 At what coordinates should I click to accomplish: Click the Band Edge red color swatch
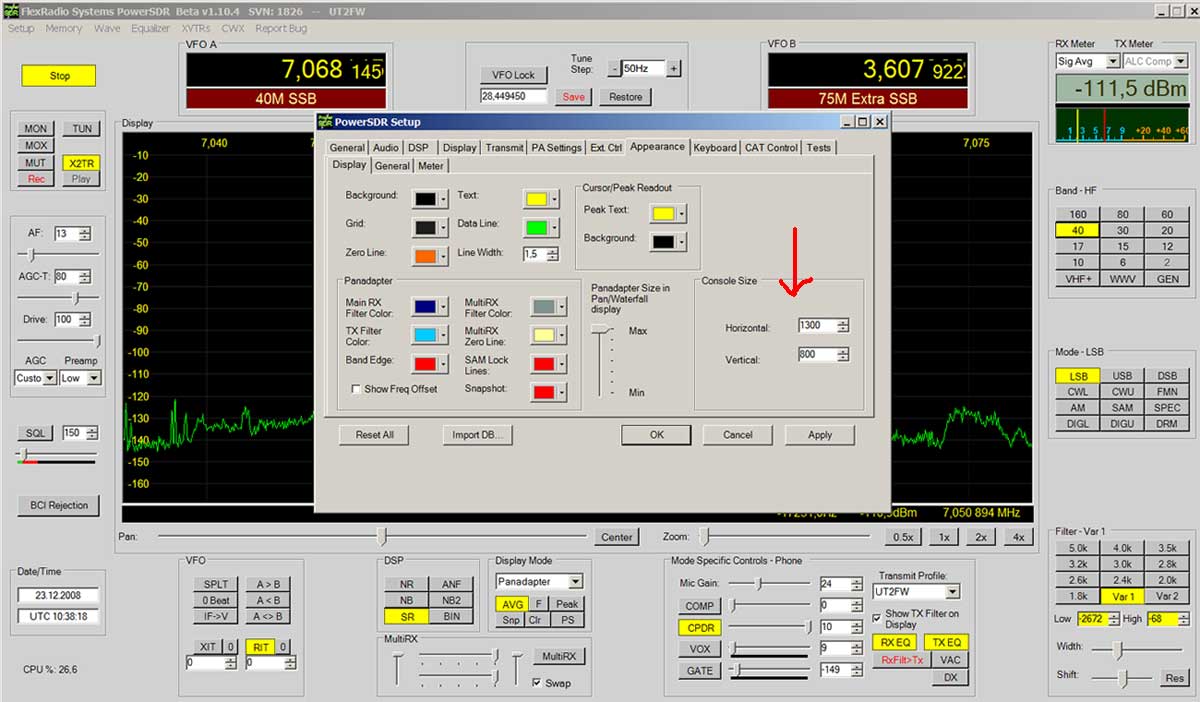coord(424,362)
